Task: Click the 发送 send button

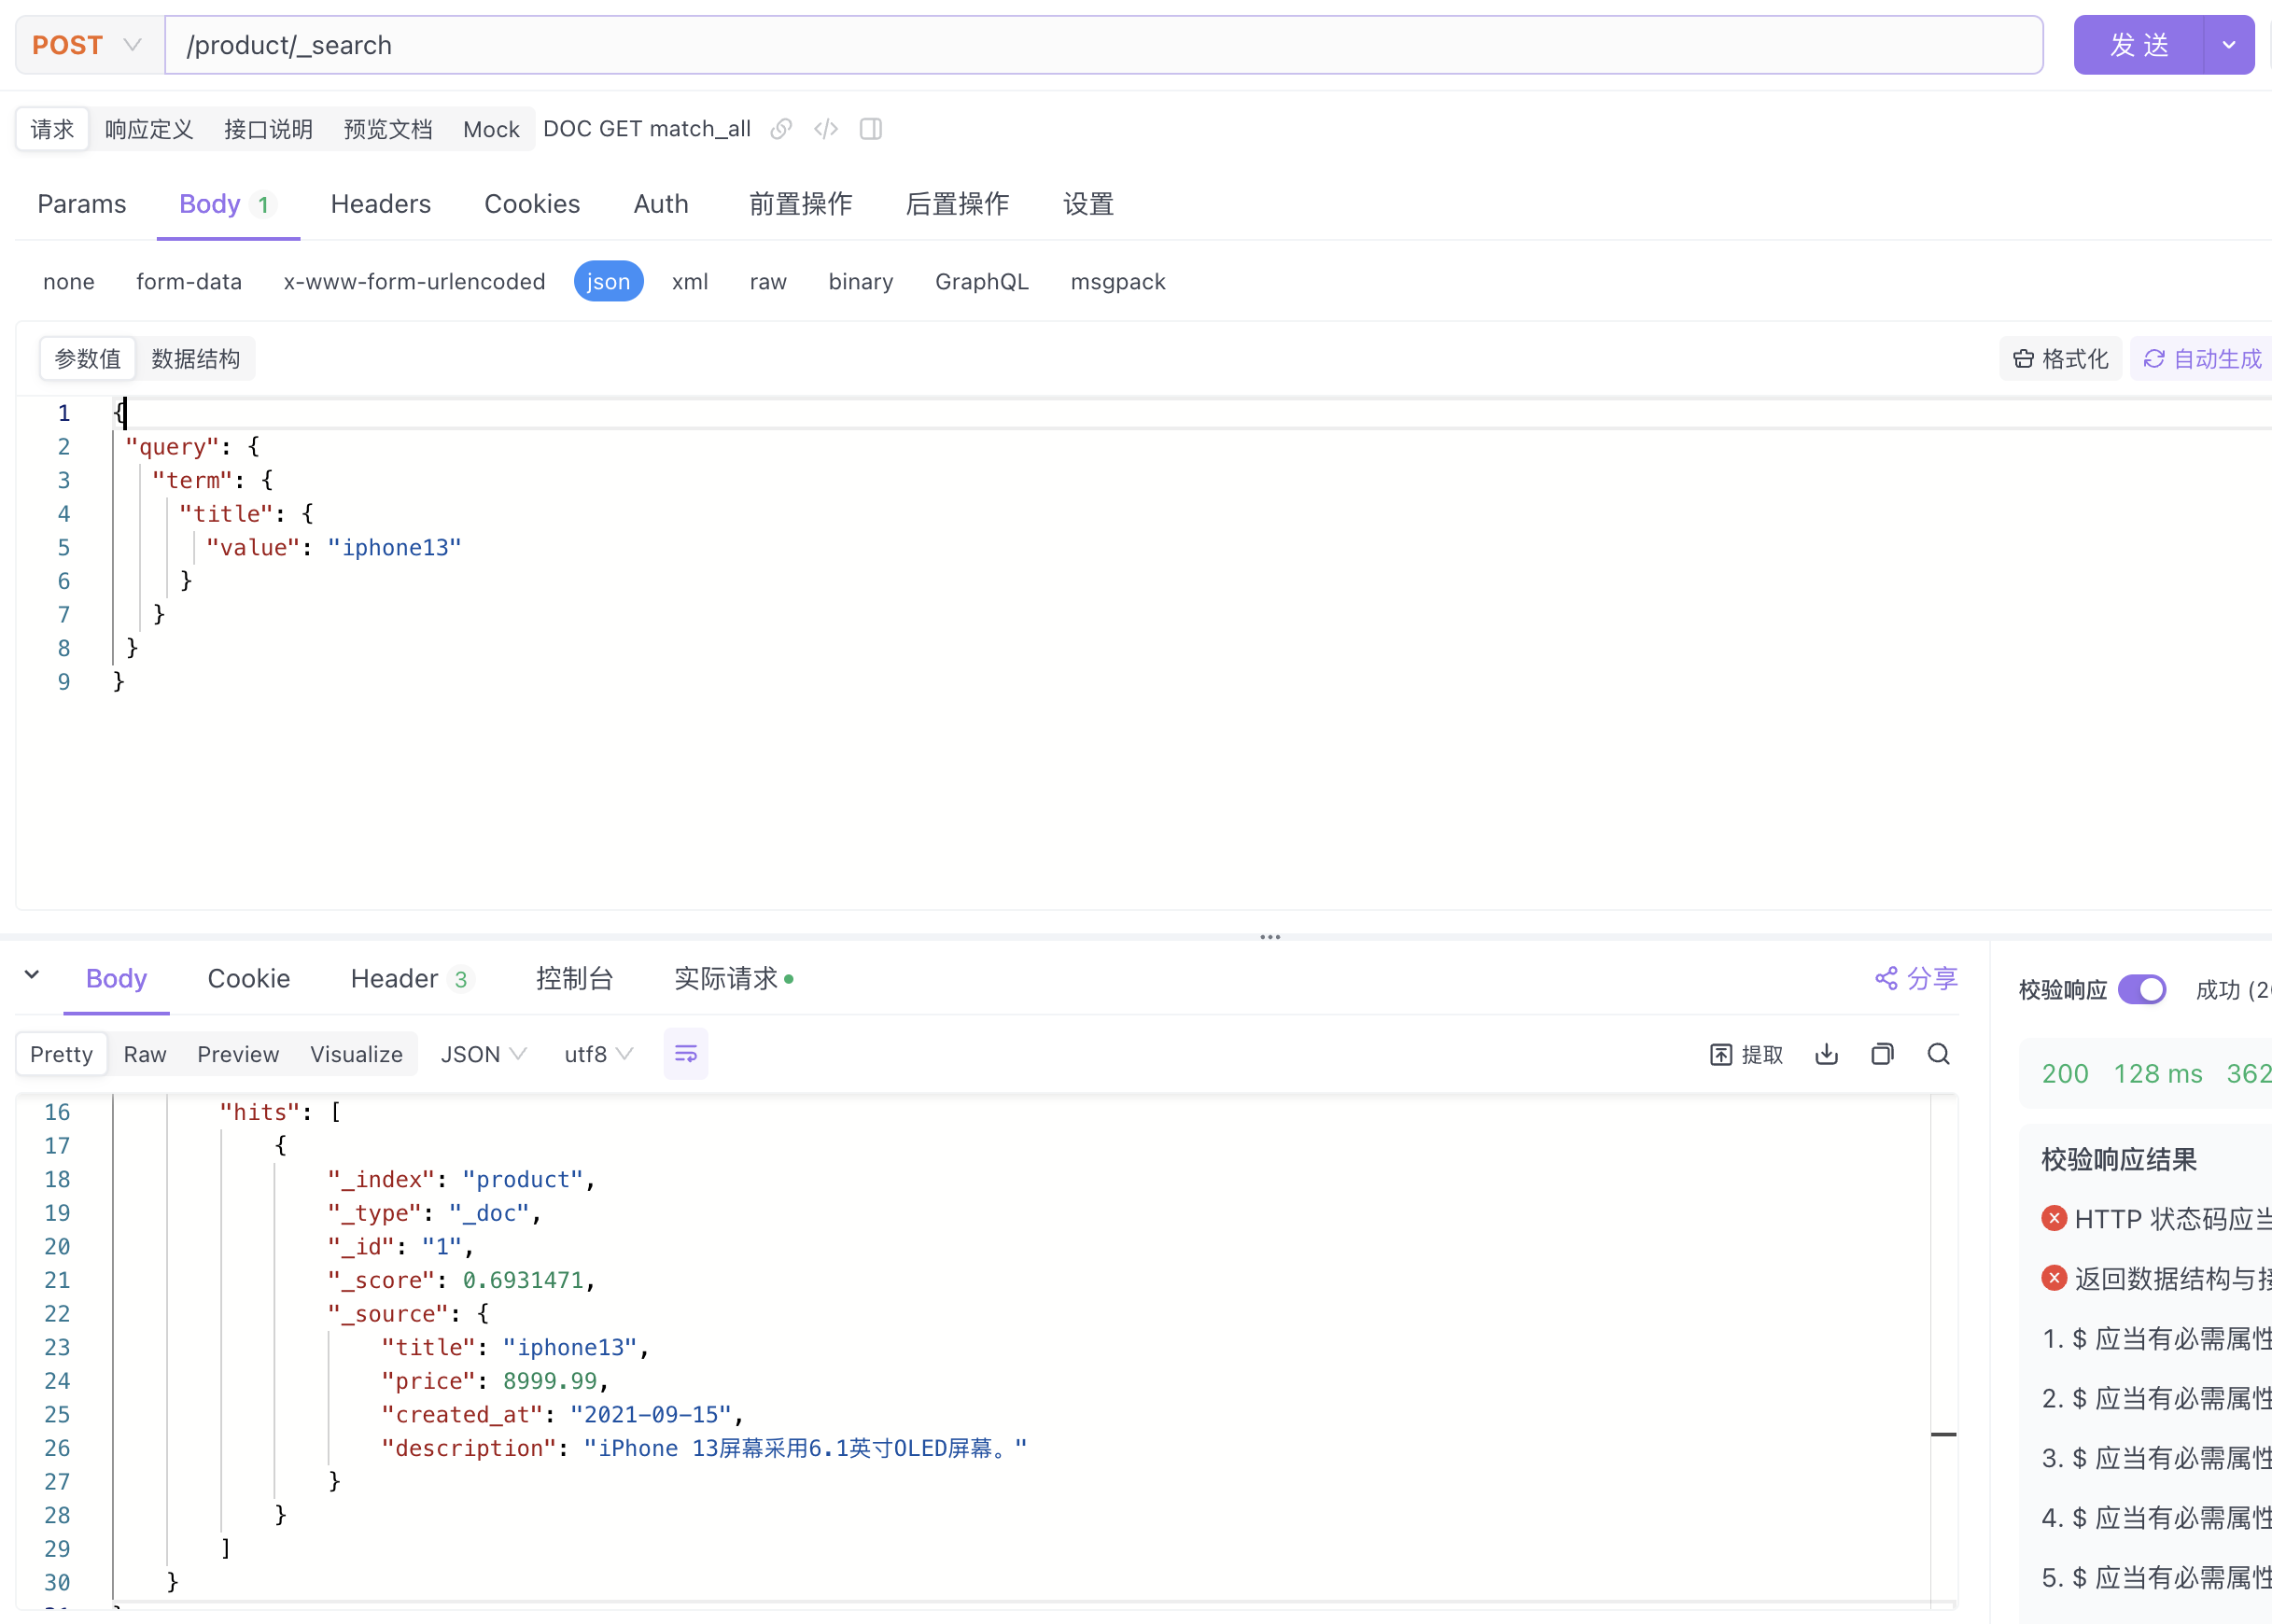Action: (x=2139, y=45)
